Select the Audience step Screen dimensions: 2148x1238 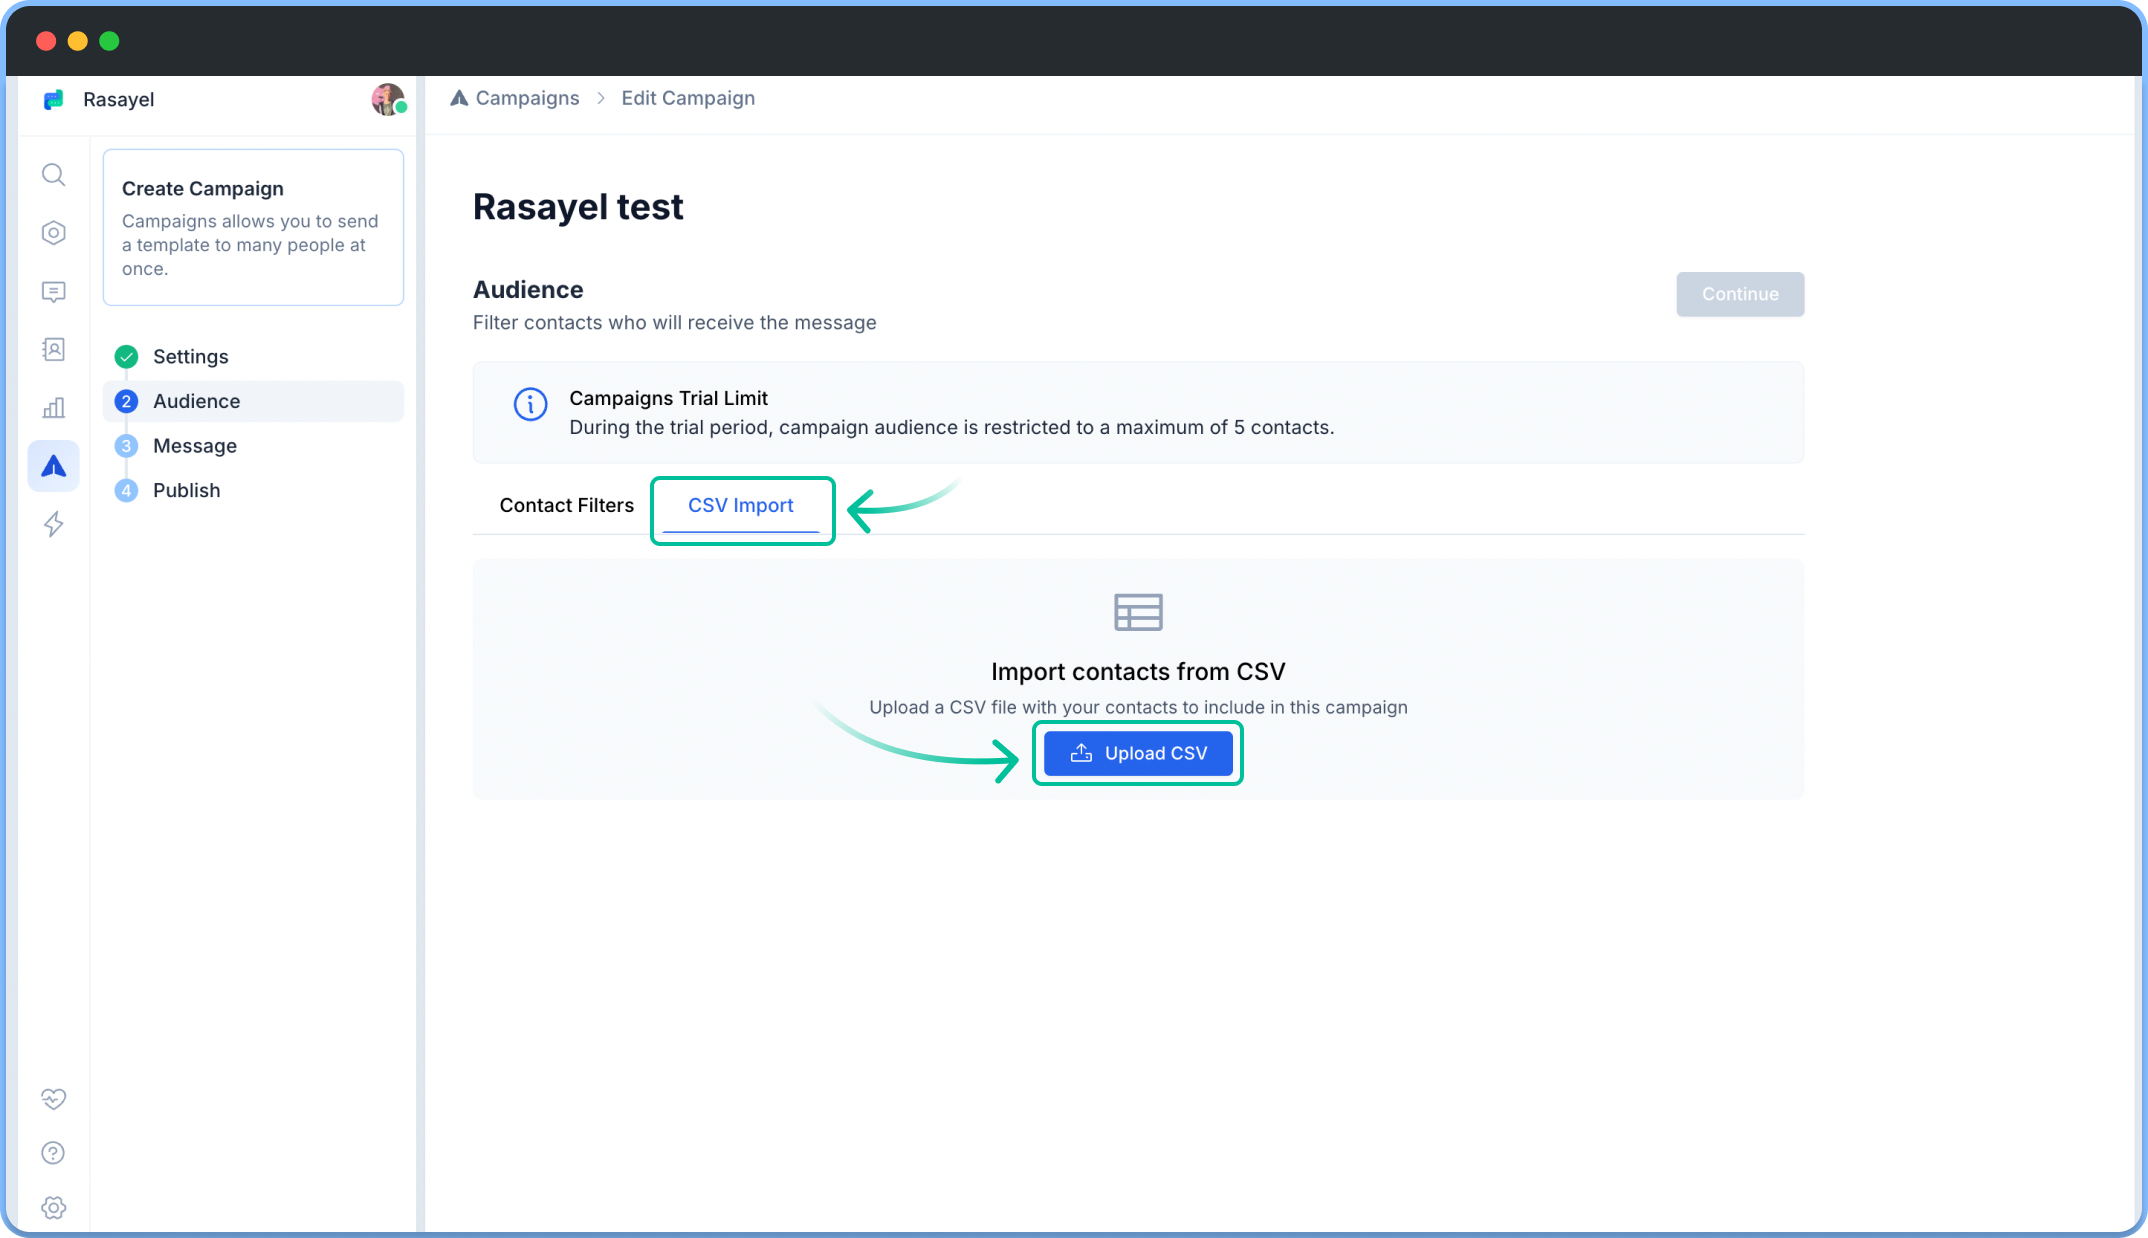[196, 401]
